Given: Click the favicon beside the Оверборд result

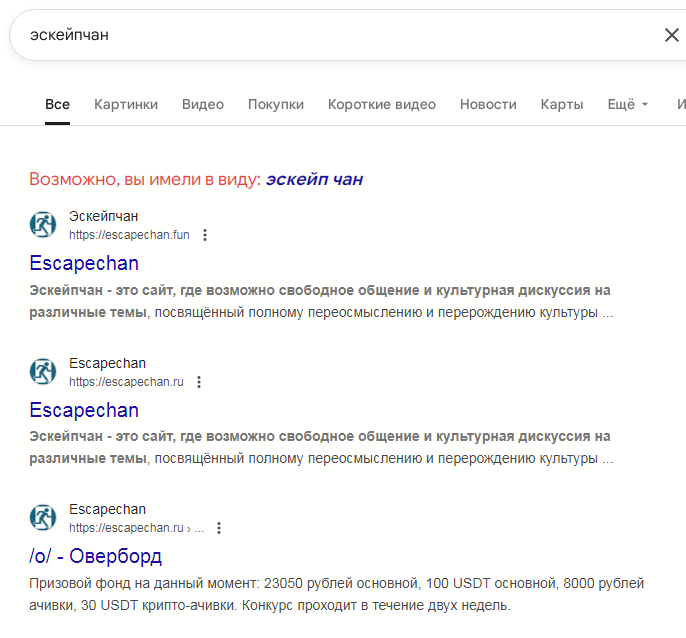Looking at the screenshot, I should [x=43, y=517].
